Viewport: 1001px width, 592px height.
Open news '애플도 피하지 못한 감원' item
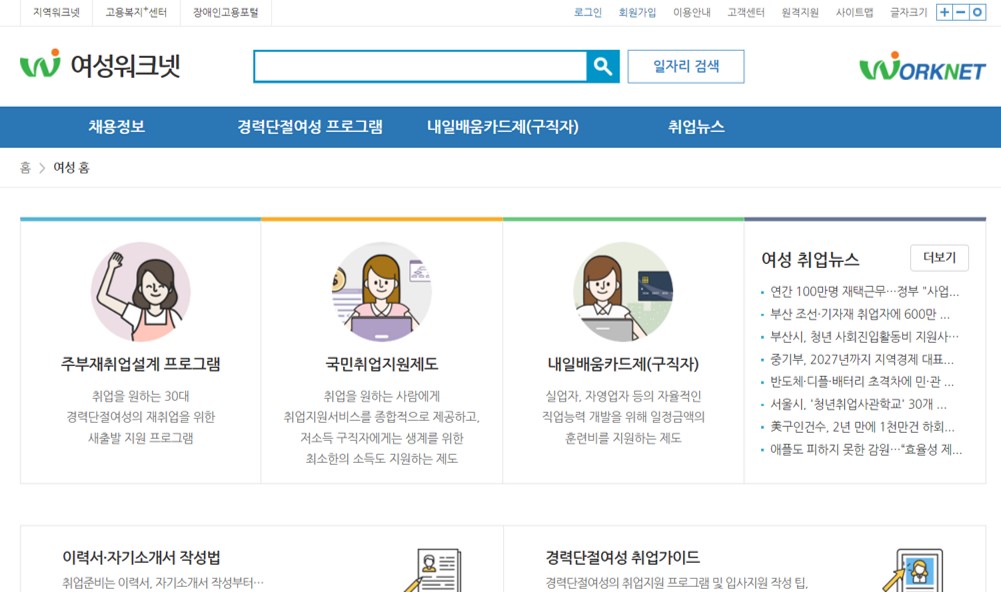pyautogui.click(x=866, y=450)
